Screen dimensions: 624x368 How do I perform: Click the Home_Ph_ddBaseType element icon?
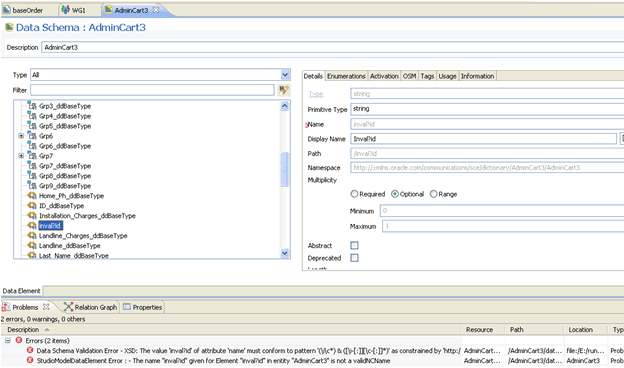(32, 196)
